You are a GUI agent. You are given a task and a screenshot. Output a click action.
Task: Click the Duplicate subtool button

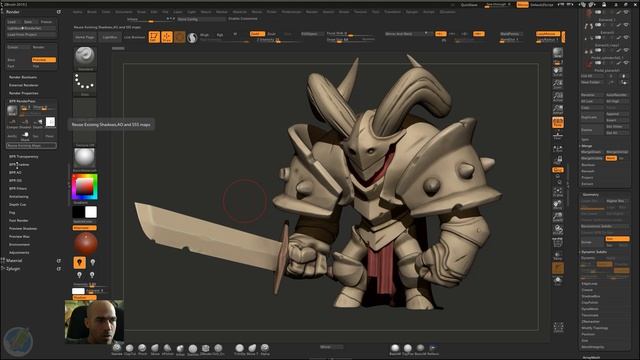click(591, 117)
